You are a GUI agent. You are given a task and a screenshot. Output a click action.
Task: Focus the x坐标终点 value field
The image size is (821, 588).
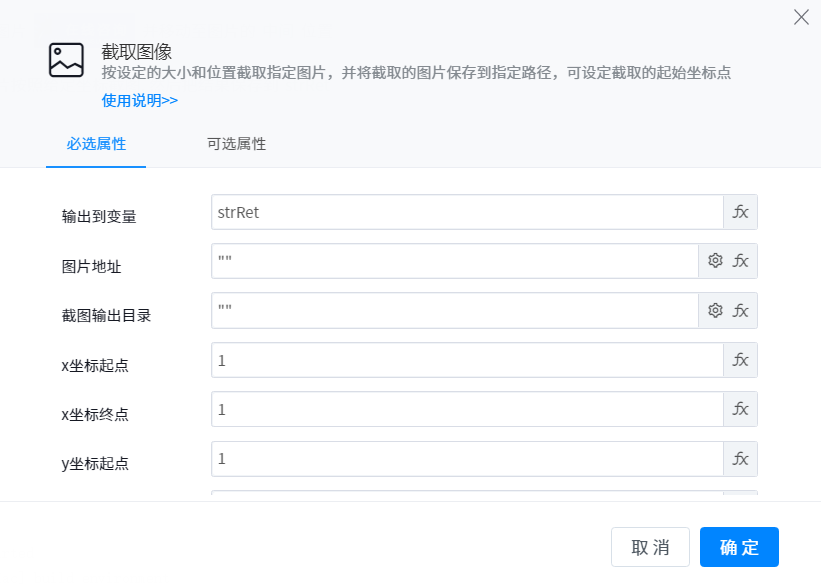click(466, 409)
